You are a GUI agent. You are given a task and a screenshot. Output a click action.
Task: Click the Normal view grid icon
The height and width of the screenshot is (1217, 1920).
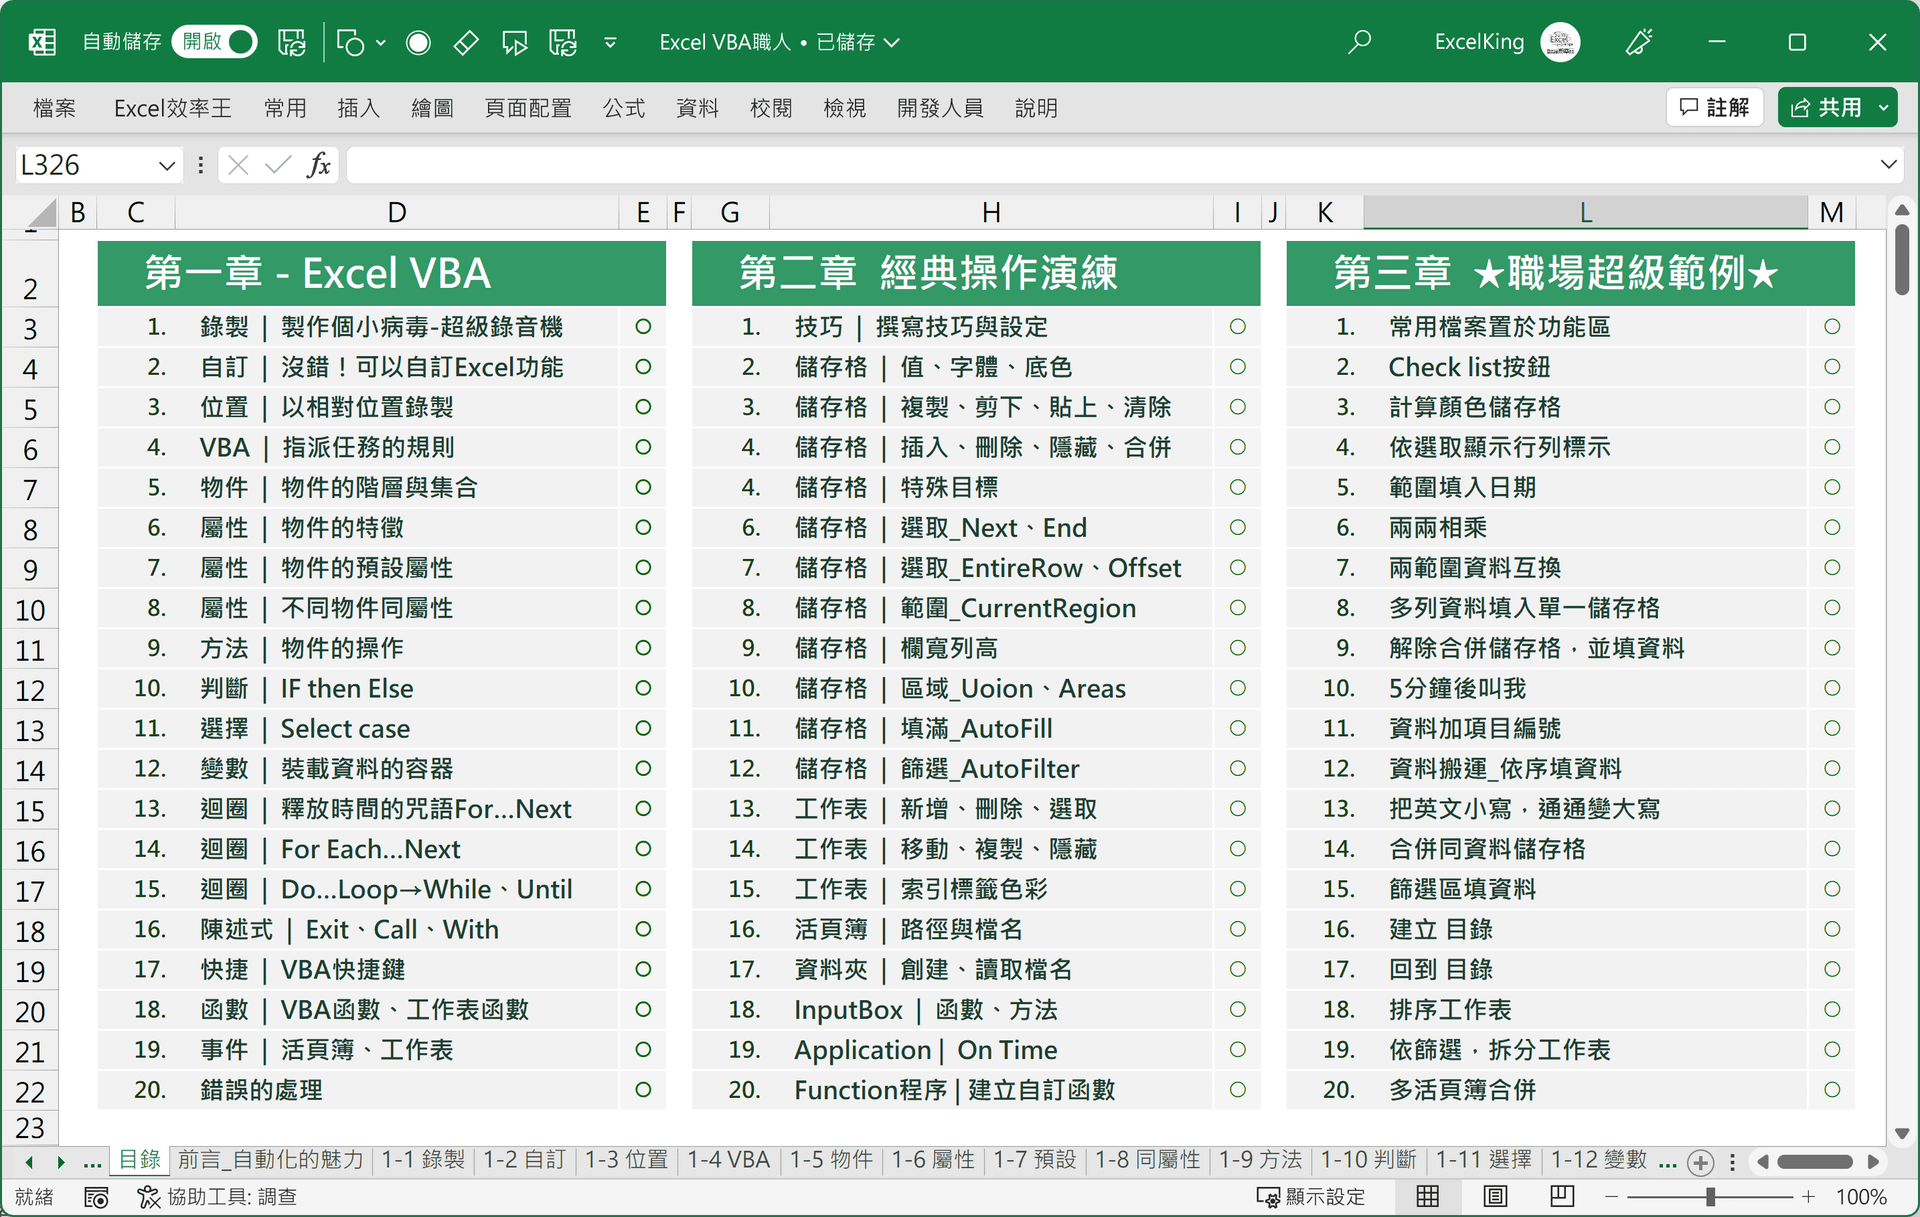pyautogui.click(x=1428, y=1197)
